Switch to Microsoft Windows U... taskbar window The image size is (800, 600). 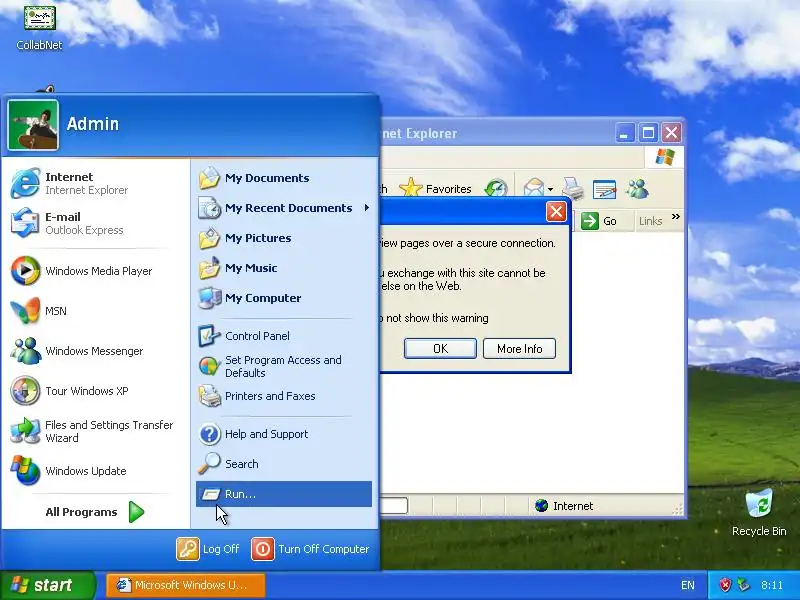coord(186,585)
